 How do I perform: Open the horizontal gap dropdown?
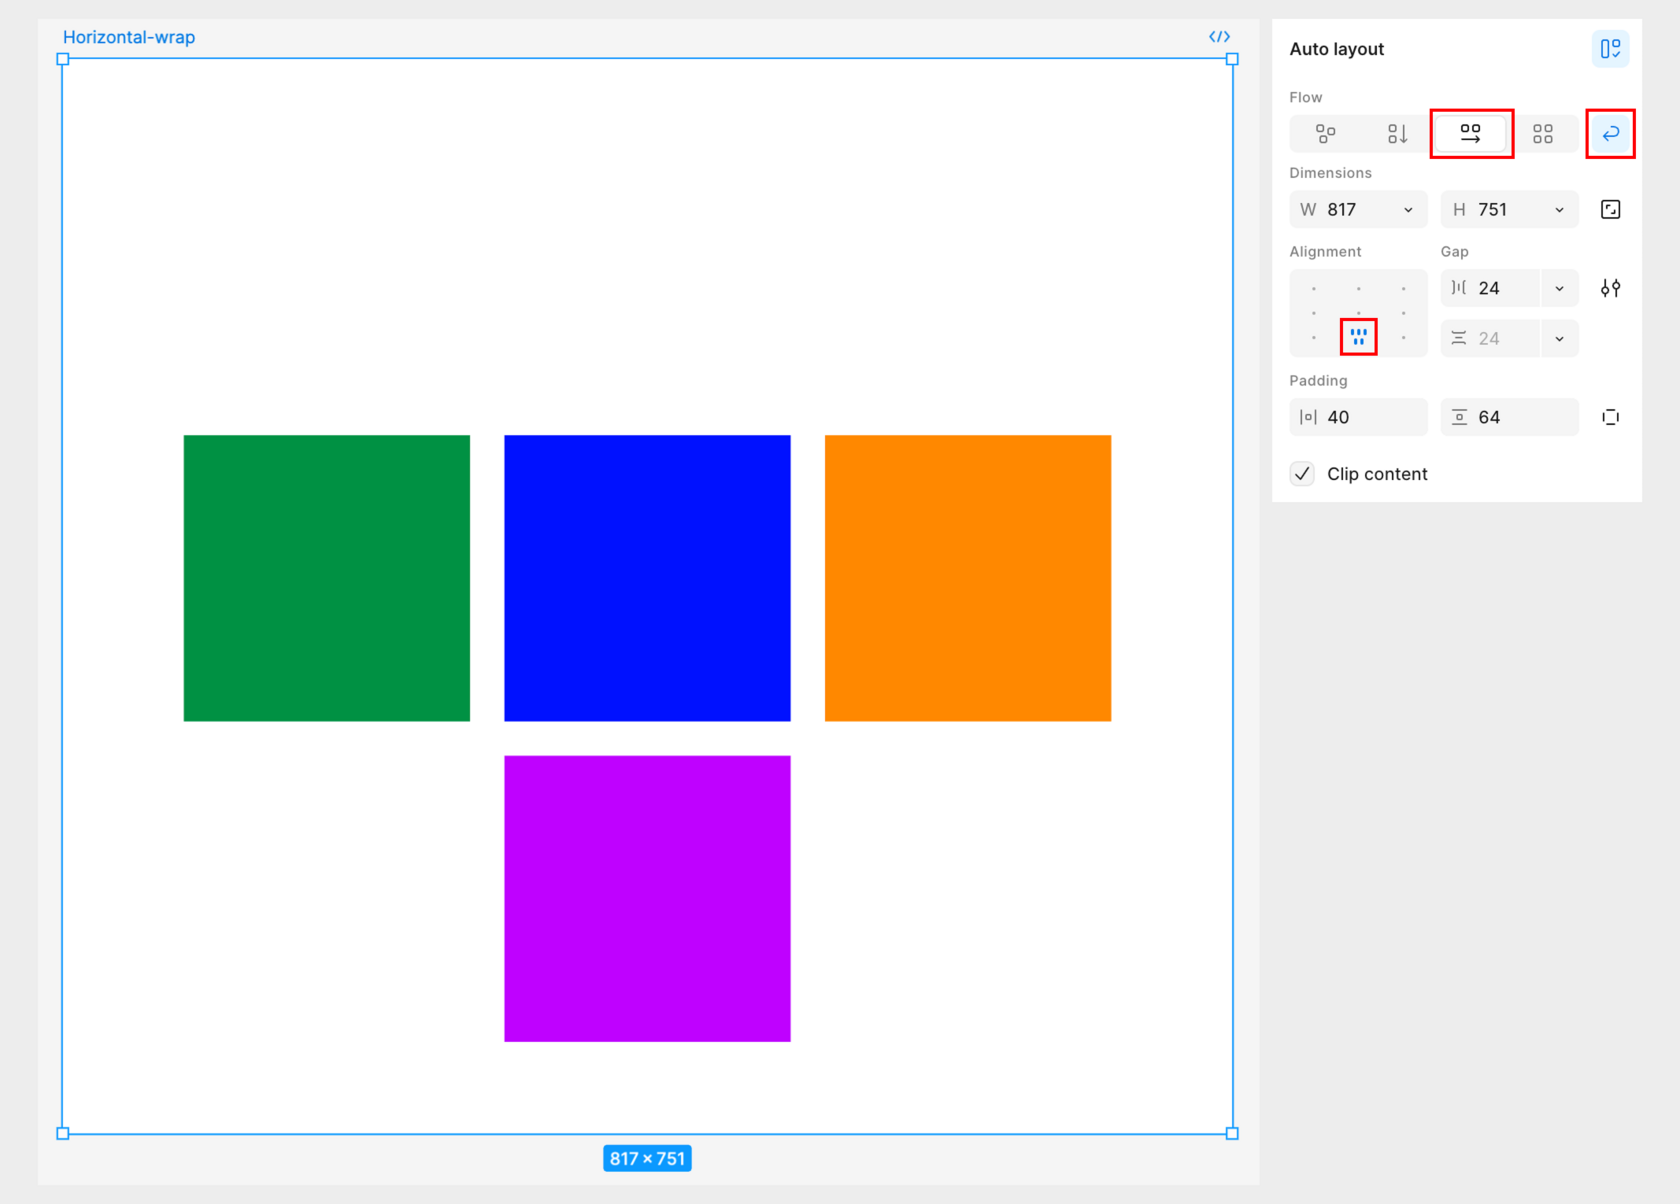click(1559, 288)
